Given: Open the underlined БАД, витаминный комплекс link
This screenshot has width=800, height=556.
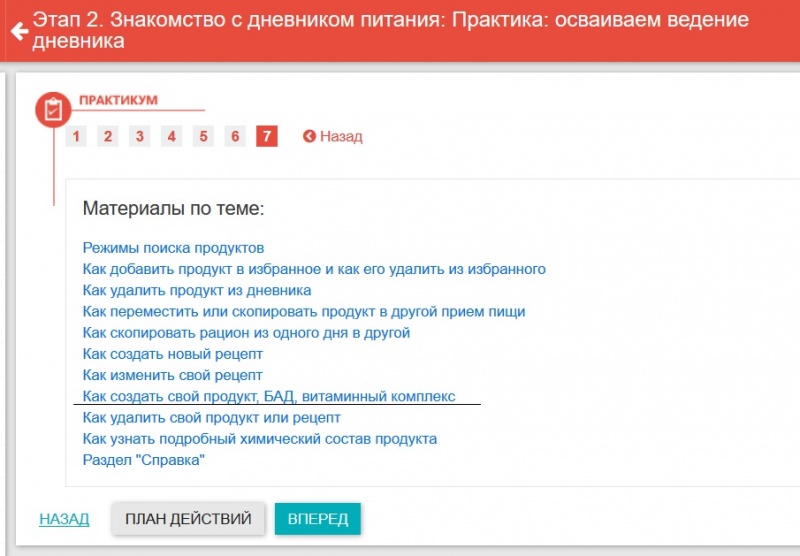Looking at the screenshot, I should [x=269, y=396].
